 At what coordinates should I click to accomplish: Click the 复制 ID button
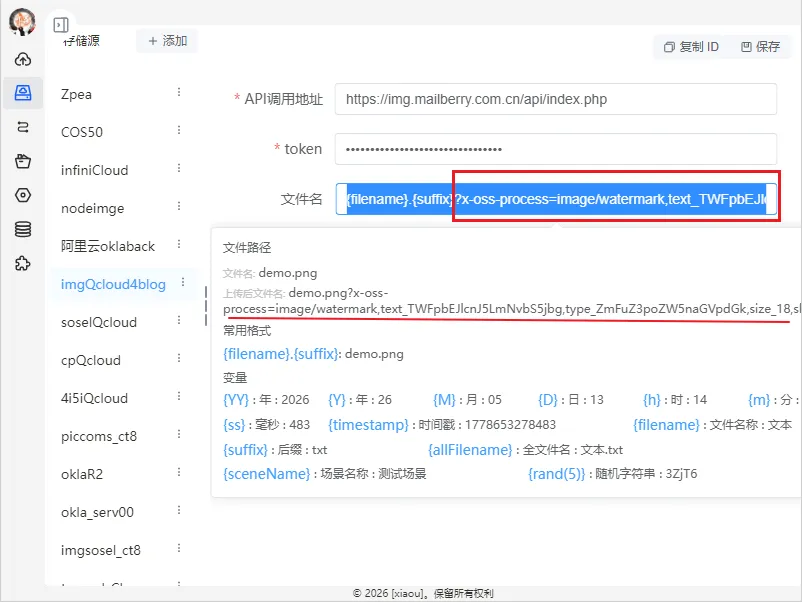point(691,47)
